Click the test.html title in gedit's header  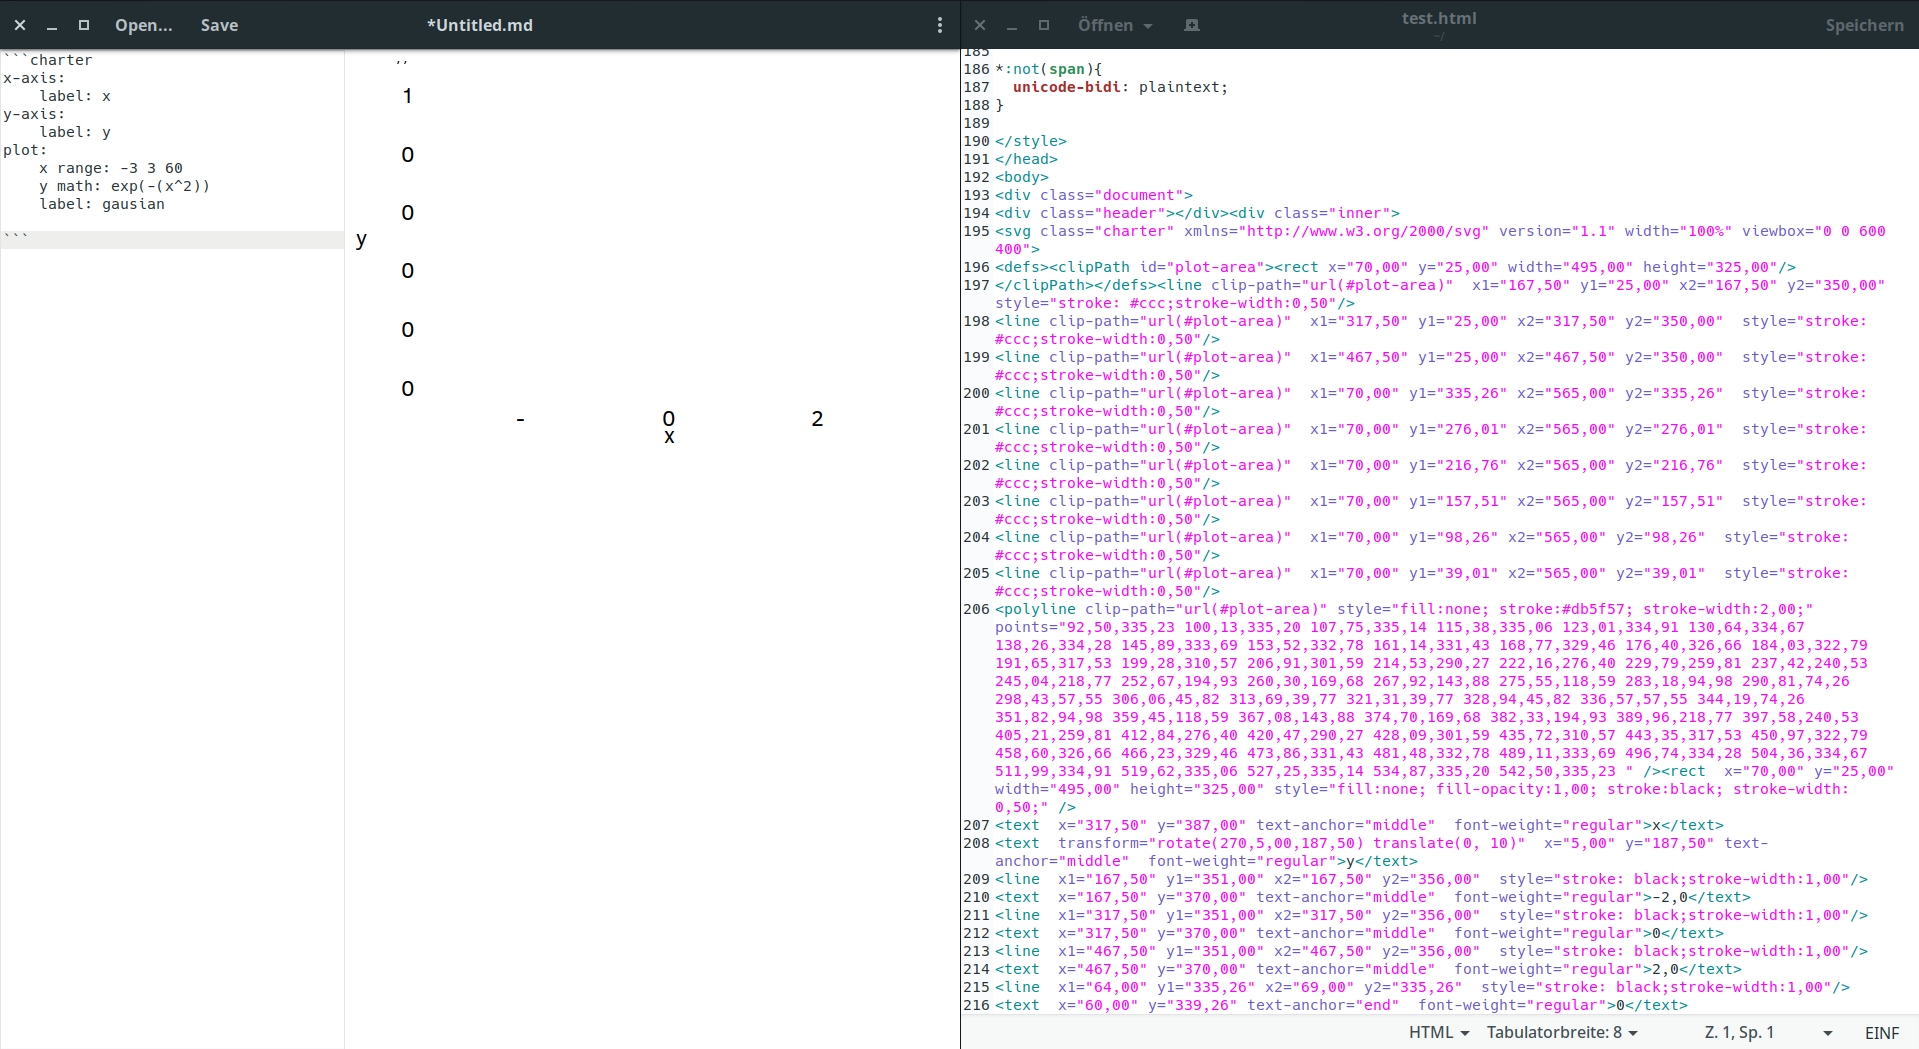point(1438,17)
